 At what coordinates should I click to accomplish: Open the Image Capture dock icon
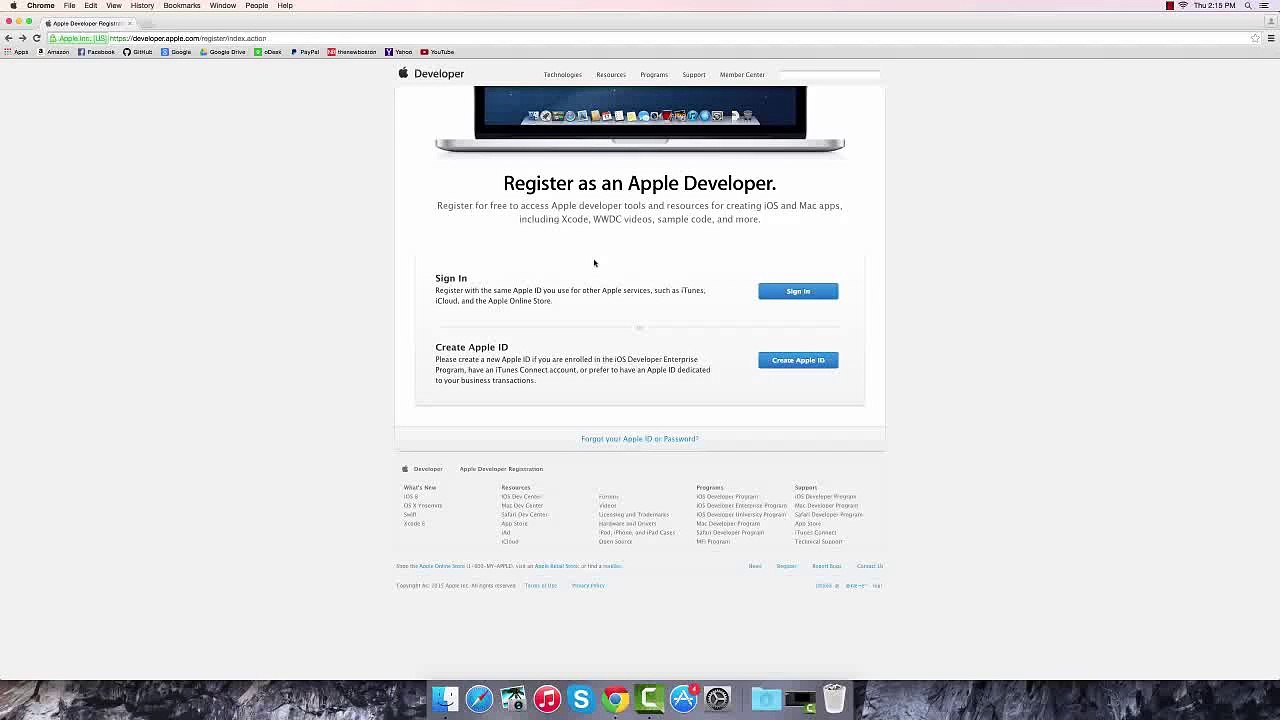(513, 698)
